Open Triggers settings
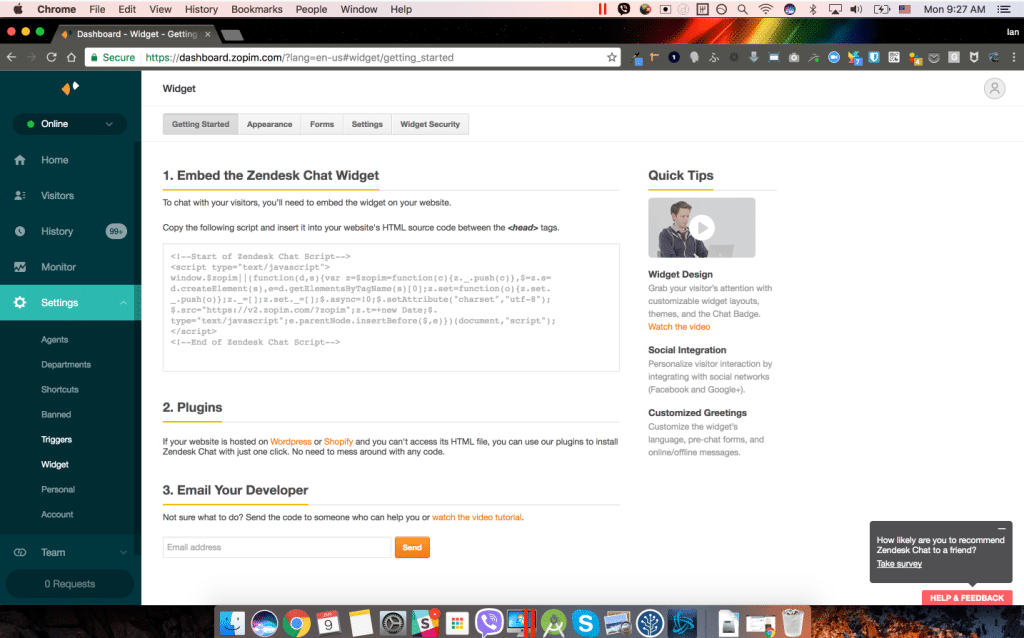 (56, 439)
